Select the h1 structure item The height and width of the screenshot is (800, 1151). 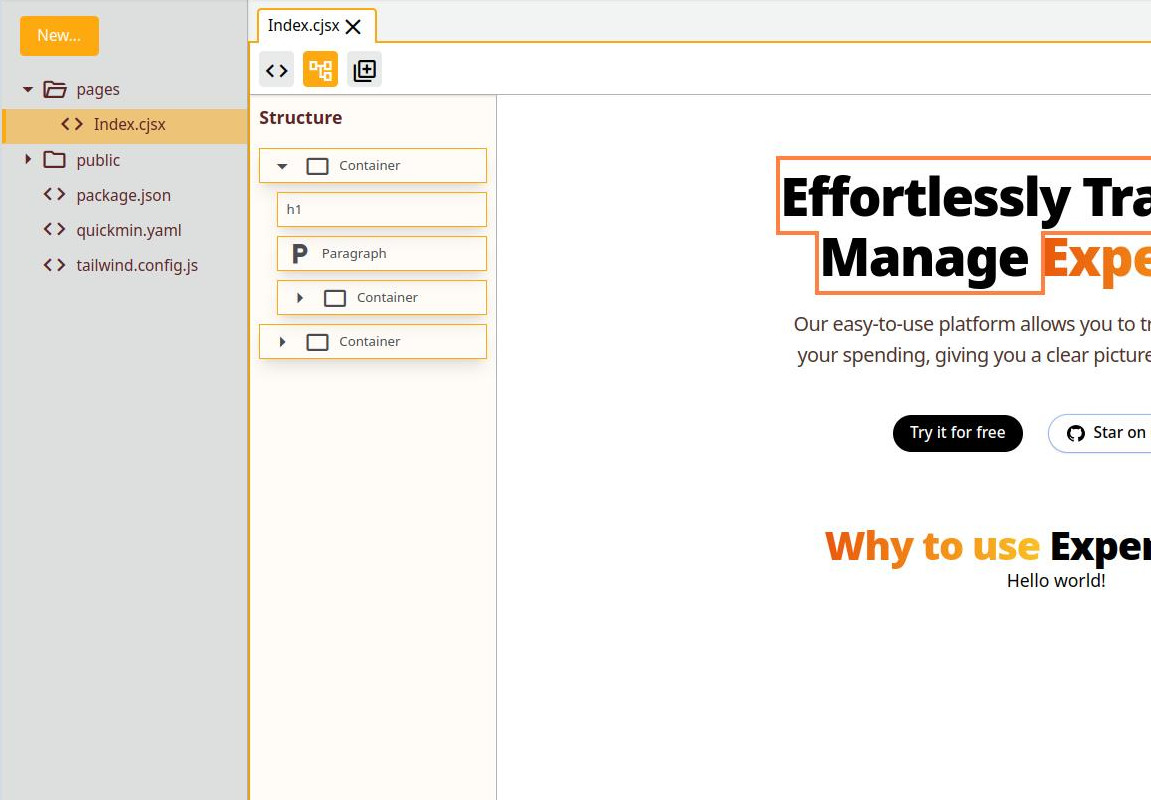381,210
